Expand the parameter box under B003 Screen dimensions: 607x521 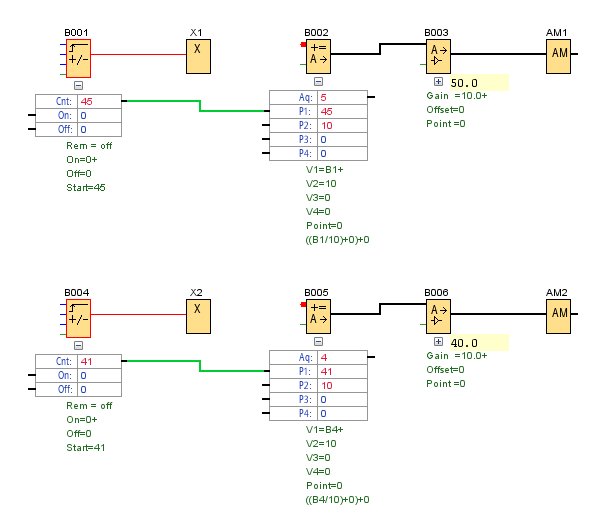[438, 81]
